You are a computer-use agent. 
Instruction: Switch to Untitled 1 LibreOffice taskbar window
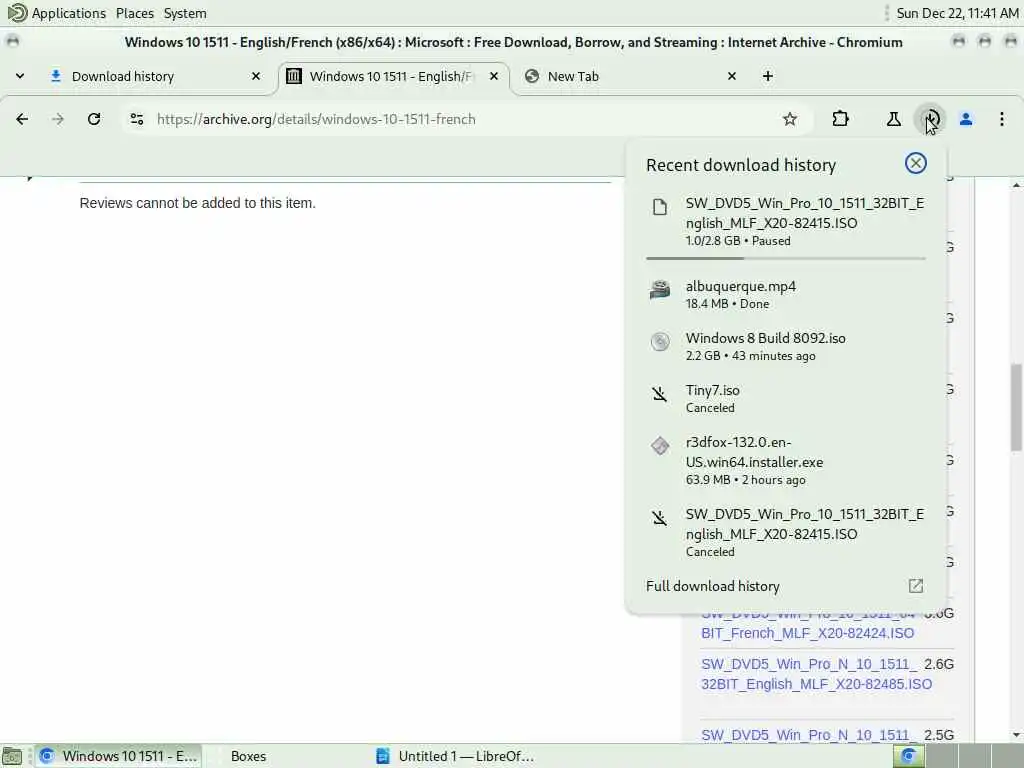[x=456, y=756]
